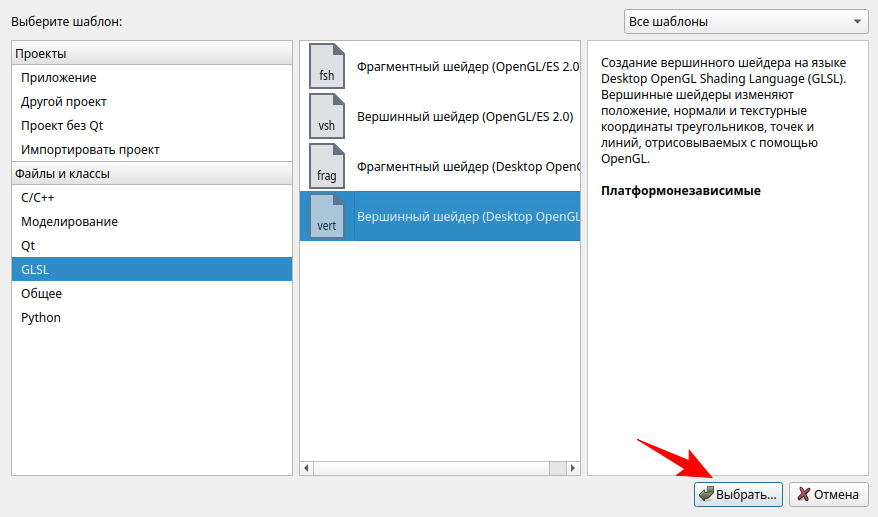Select the 'GLSL' category
Viewport: 878px width, 517px height.
[x=35, y=269]
